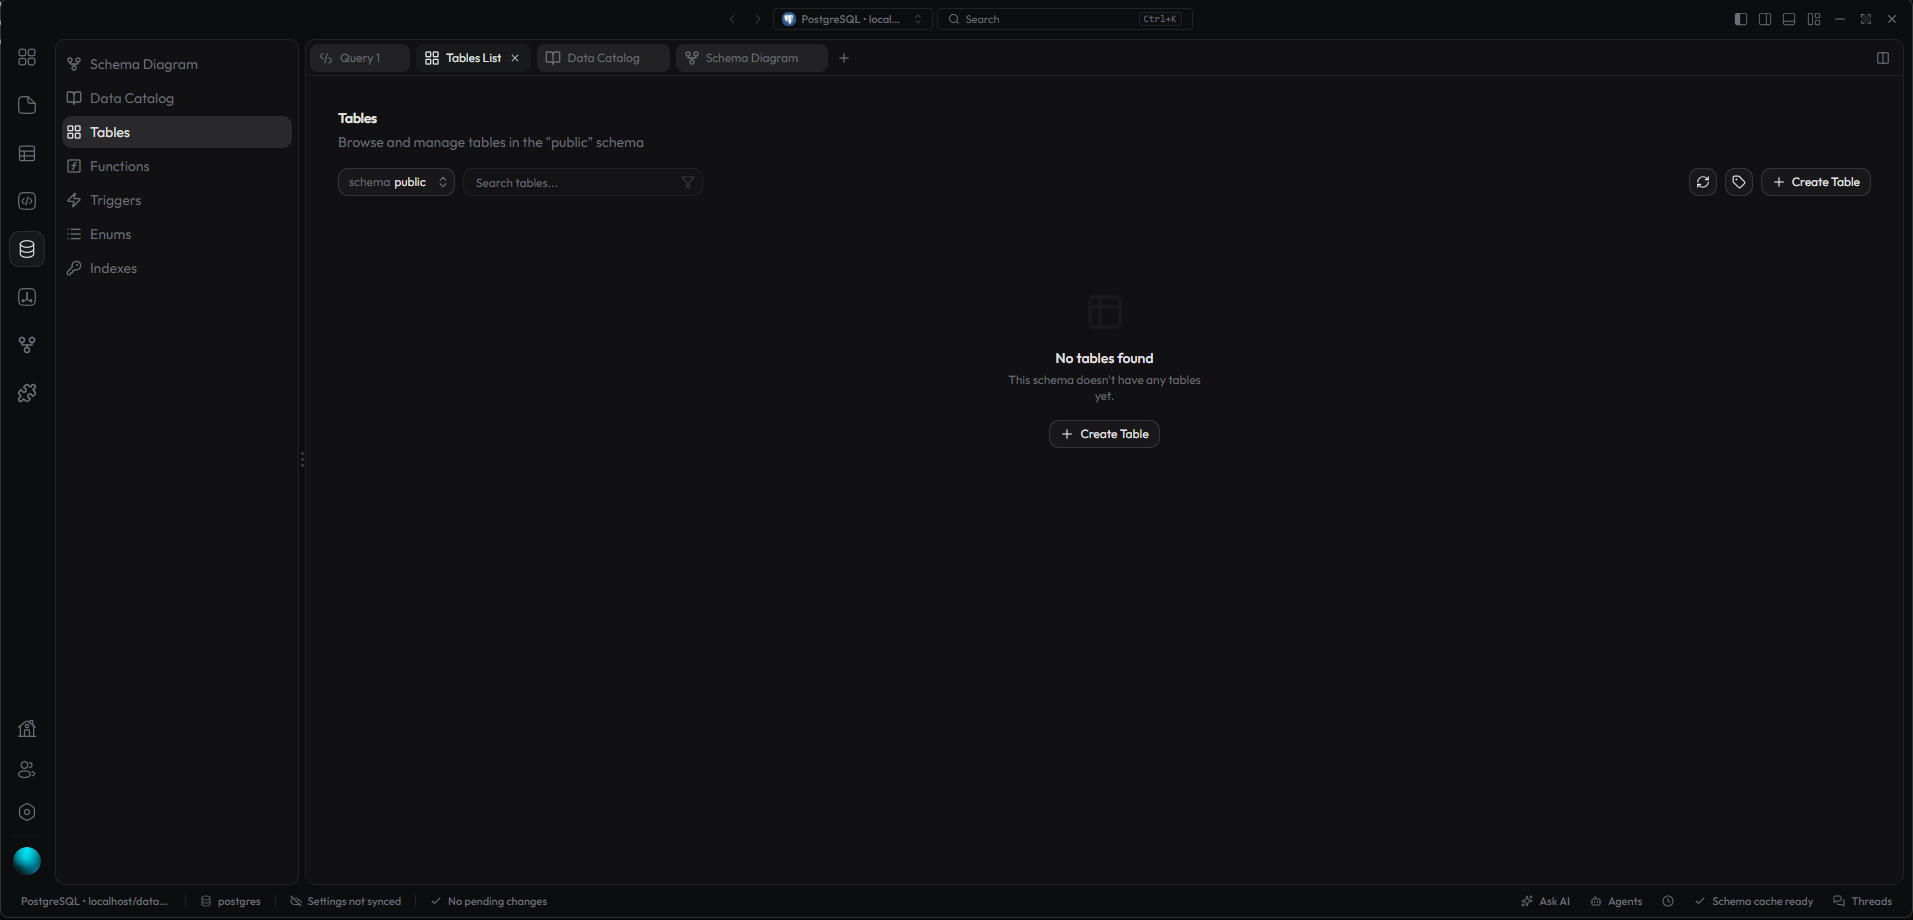Image resolution: width=1913 pixels, height=920 pixels.
Task: Toggle the right sidebar layout button
Action: 1765,19
